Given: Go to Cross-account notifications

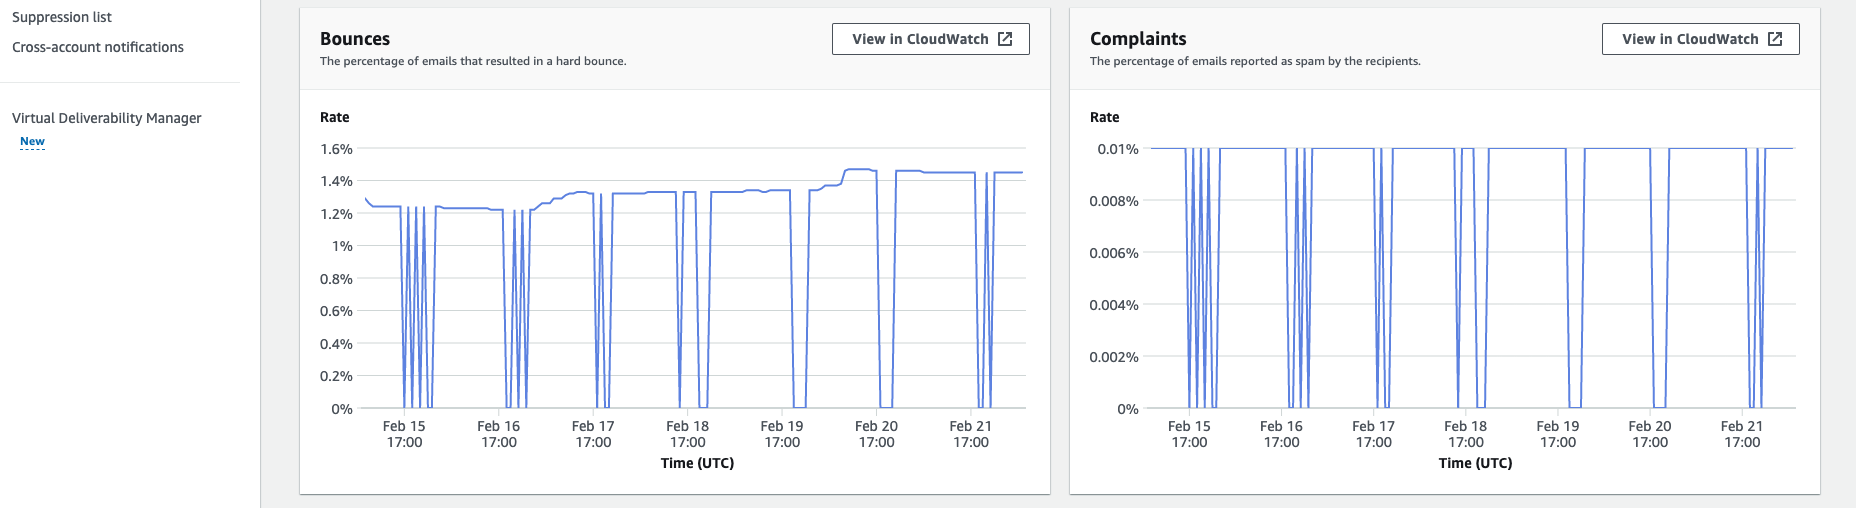Looking at the screenshot, I should pos(98,47).
